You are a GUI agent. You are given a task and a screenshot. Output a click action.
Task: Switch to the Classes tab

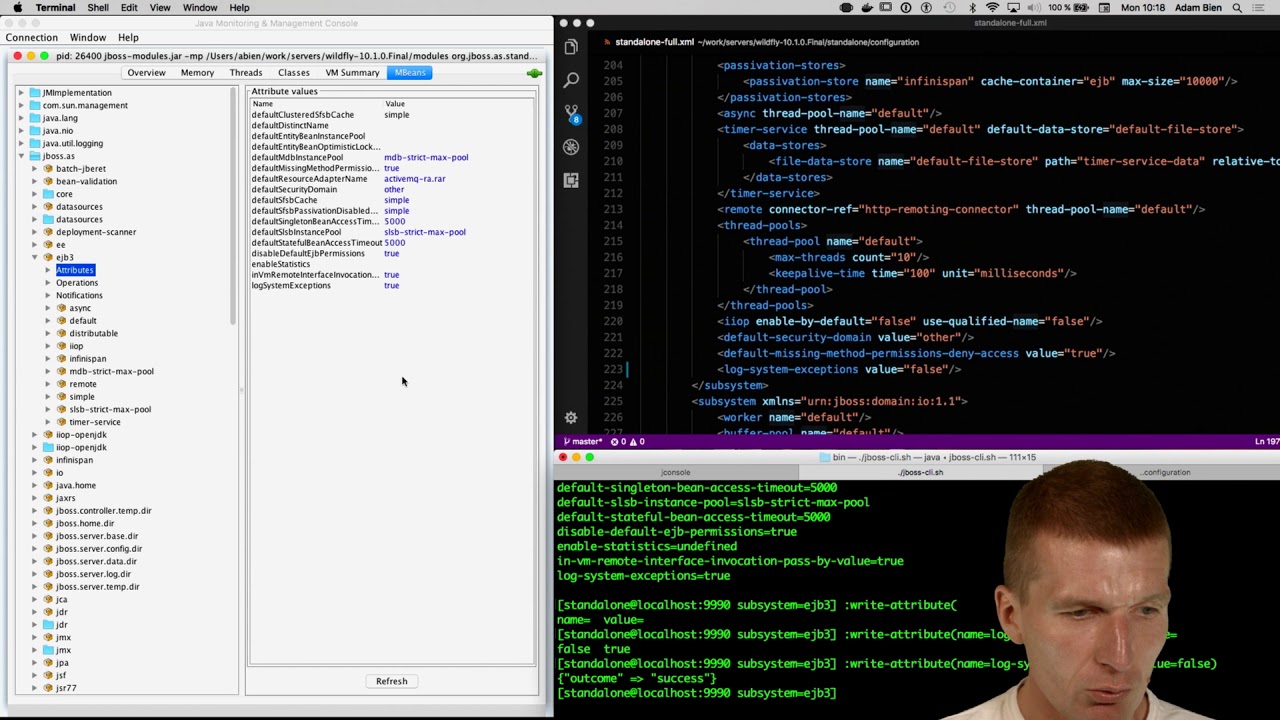pos(294,73)
